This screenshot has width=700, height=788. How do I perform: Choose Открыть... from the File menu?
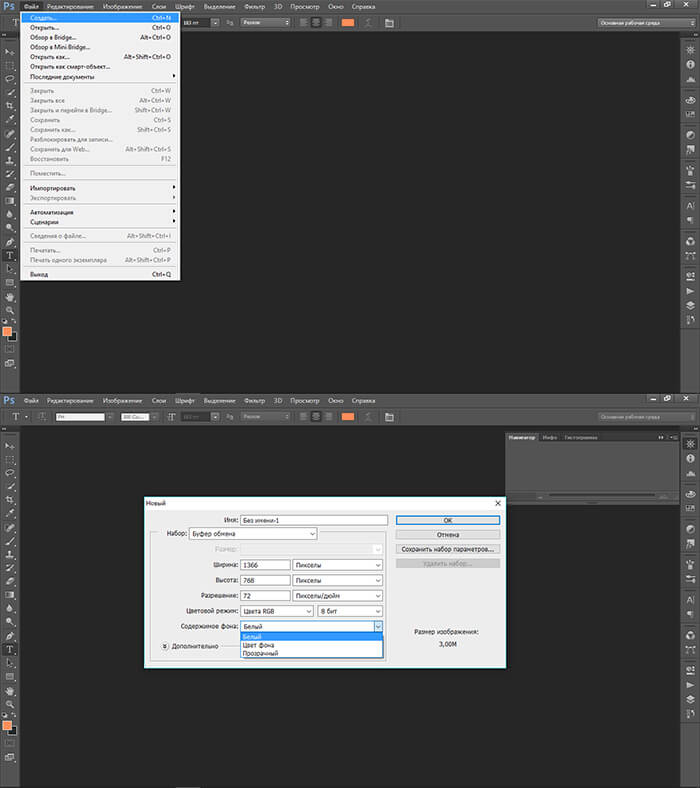(45, 27)
